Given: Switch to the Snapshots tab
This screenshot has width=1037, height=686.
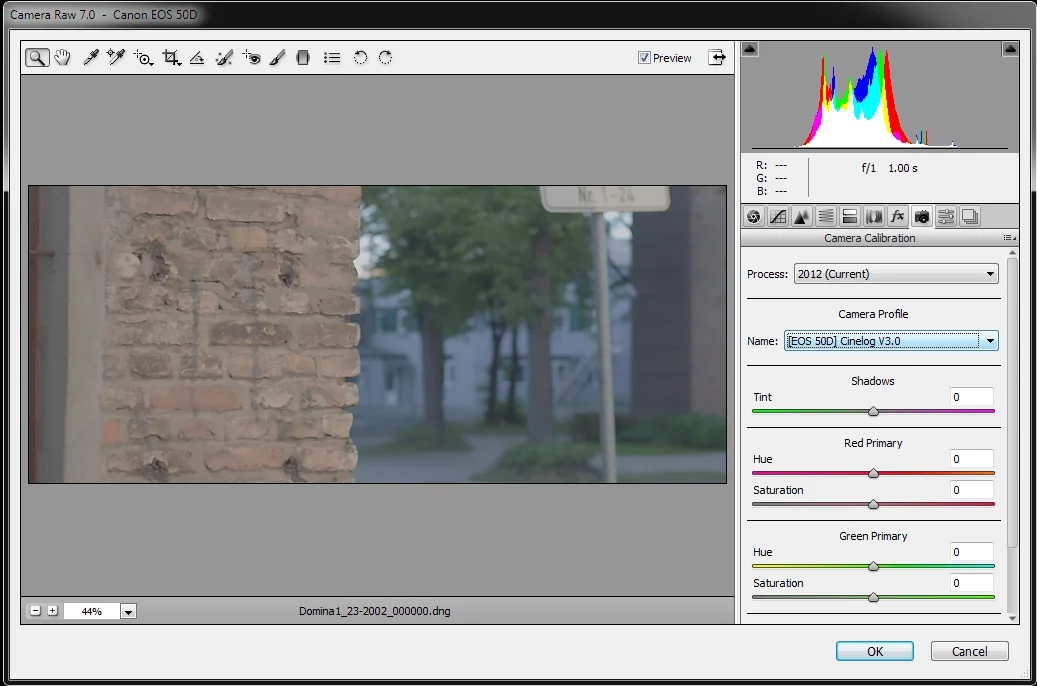Looking at the screenshot, I should (x=970, y=216).
